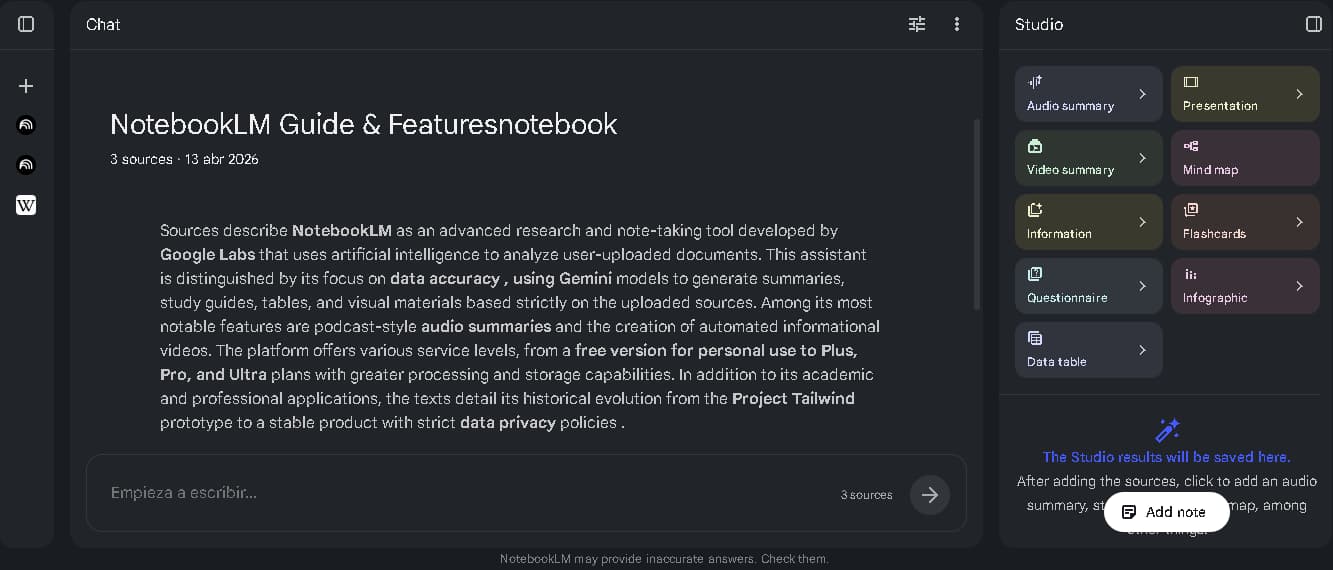
Task: Create Flashcards from sources
Action: click(x=1230, y=222)
